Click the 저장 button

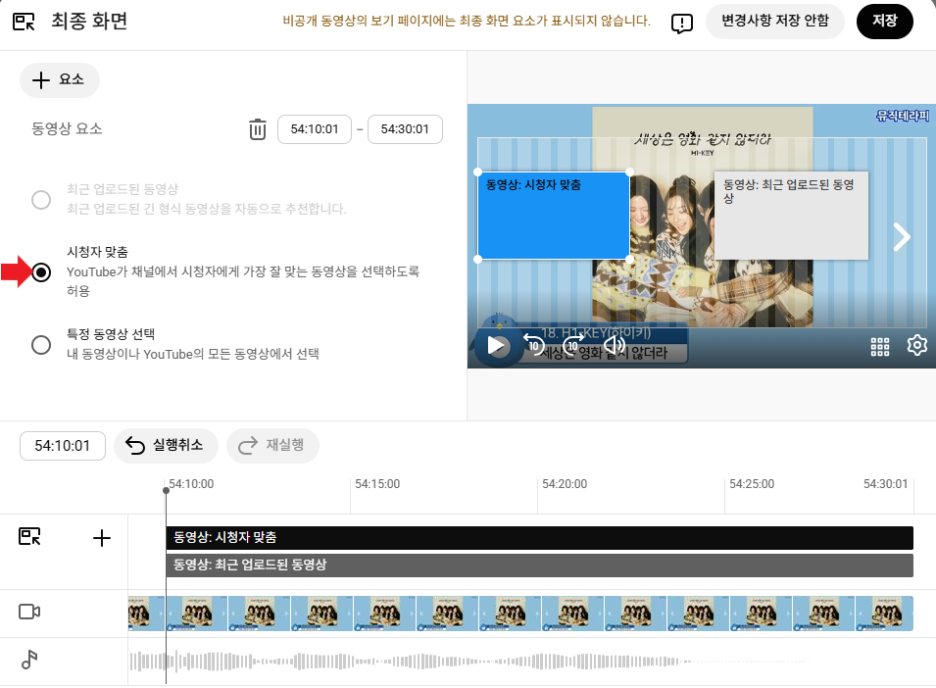tap(884, 21)
